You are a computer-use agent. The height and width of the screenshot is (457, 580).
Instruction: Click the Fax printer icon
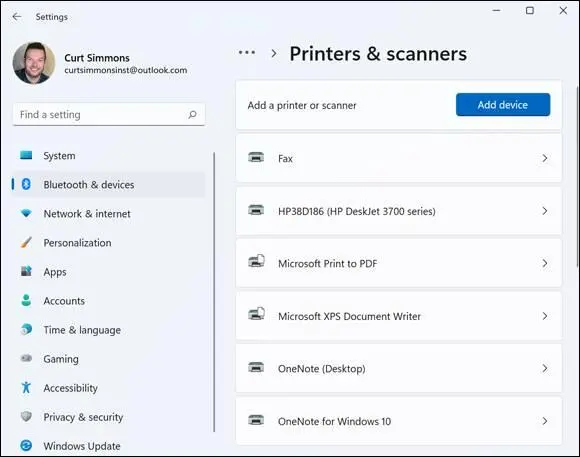pyautogui.click(x=256, y=158)
